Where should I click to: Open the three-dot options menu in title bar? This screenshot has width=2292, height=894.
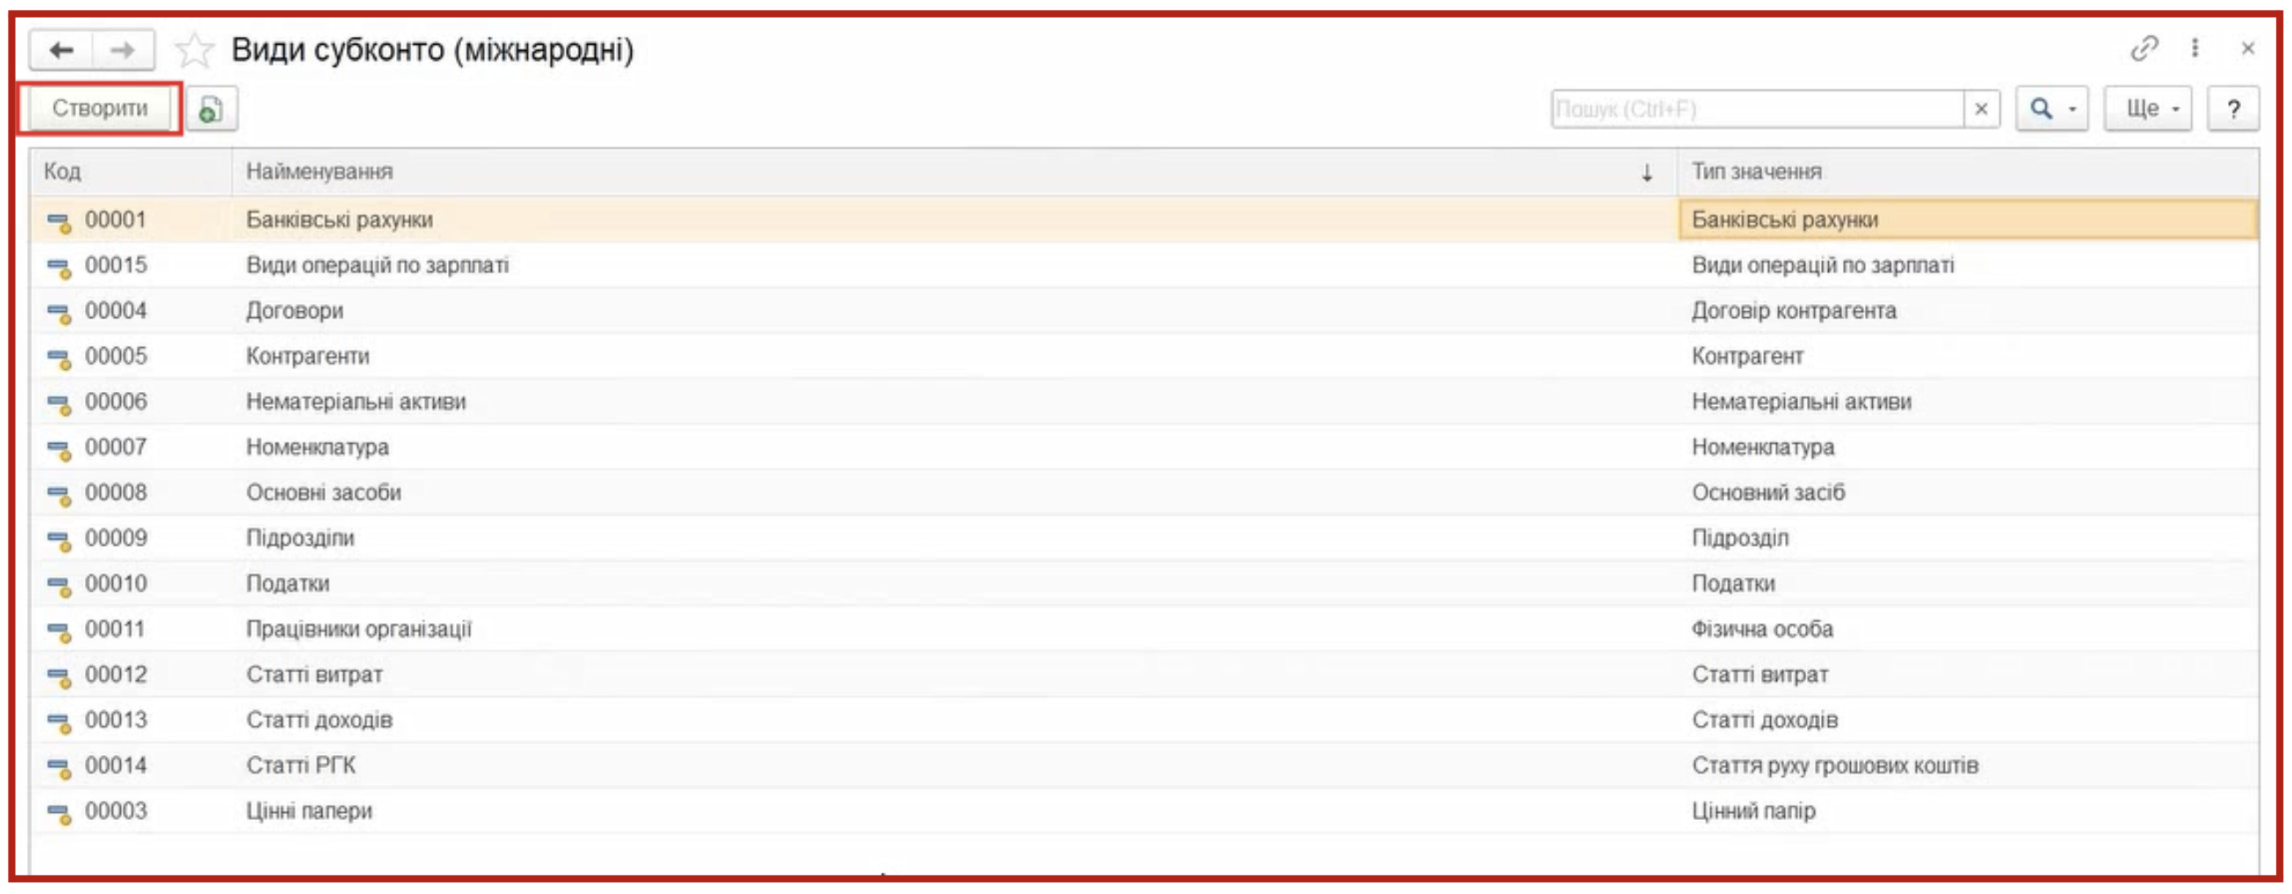click(x=2195, y=48)
